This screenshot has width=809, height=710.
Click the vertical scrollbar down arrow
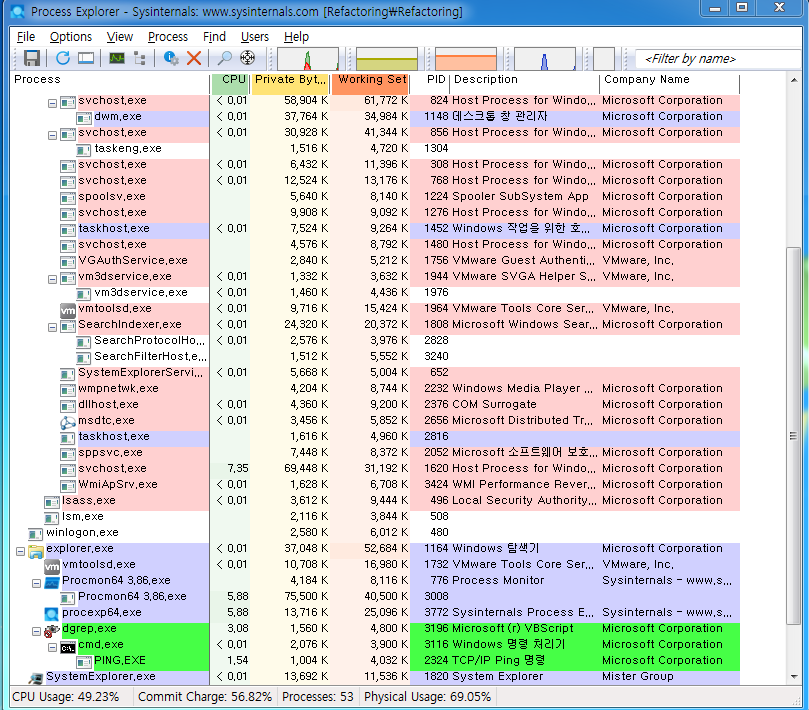(x=794, y=677)
